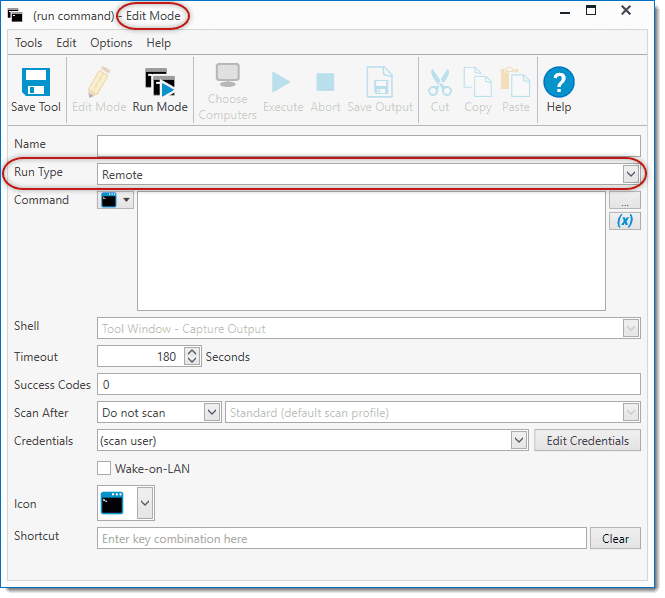Click the Edit Mode pencil icon
This screenshot has width=665, height=598.
[99, 82]
